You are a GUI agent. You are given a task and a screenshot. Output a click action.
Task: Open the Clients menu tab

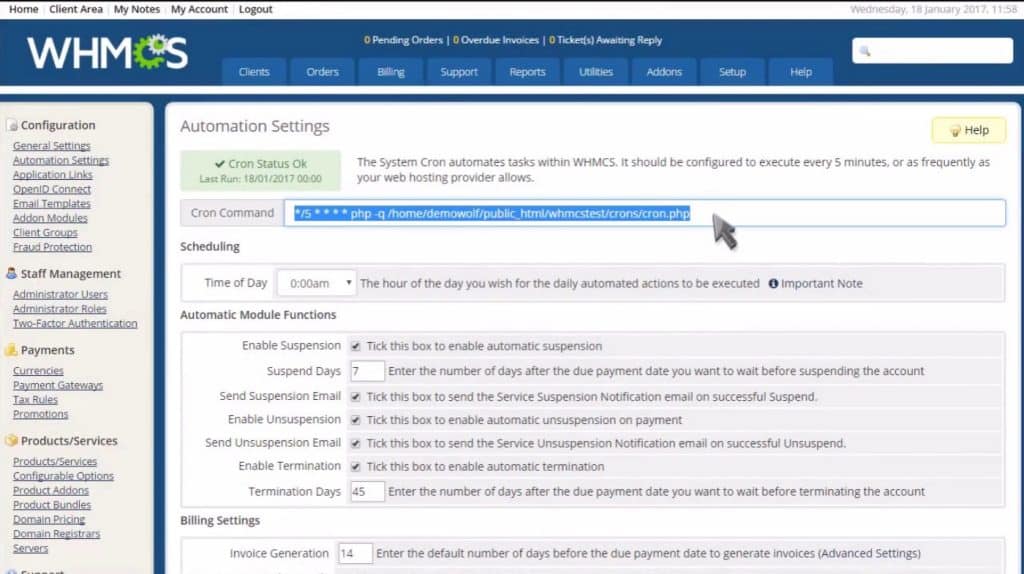254,72
